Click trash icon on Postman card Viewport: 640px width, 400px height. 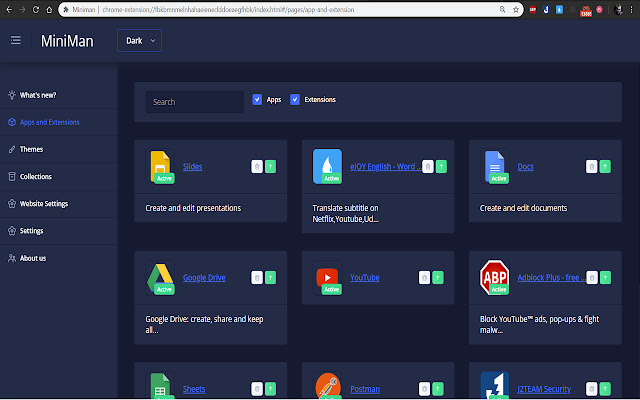(x=424, y=389)
